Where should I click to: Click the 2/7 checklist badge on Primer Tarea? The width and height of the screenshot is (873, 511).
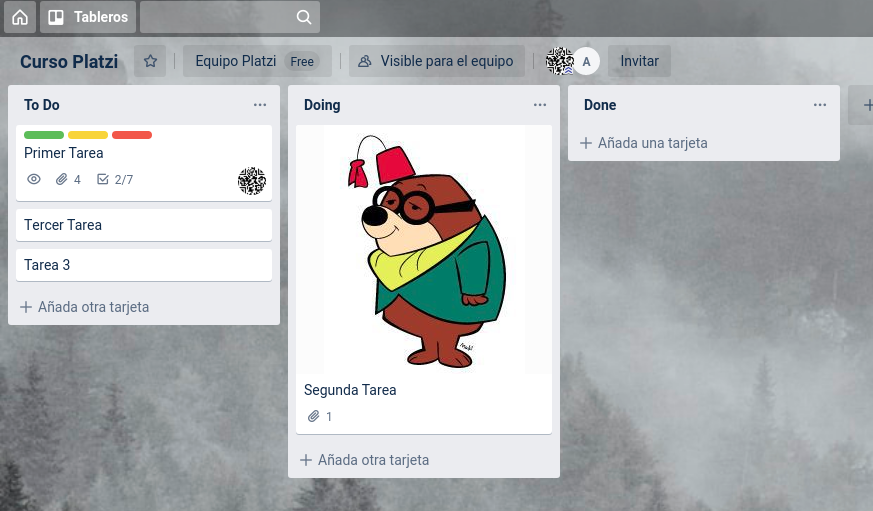click(x=115, y=179)
